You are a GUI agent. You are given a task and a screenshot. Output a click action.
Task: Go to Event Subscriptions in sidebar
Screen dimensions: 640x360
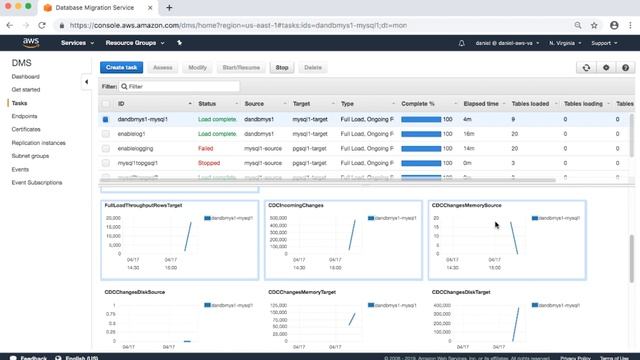pyautogui.click(x=37, y=182)
